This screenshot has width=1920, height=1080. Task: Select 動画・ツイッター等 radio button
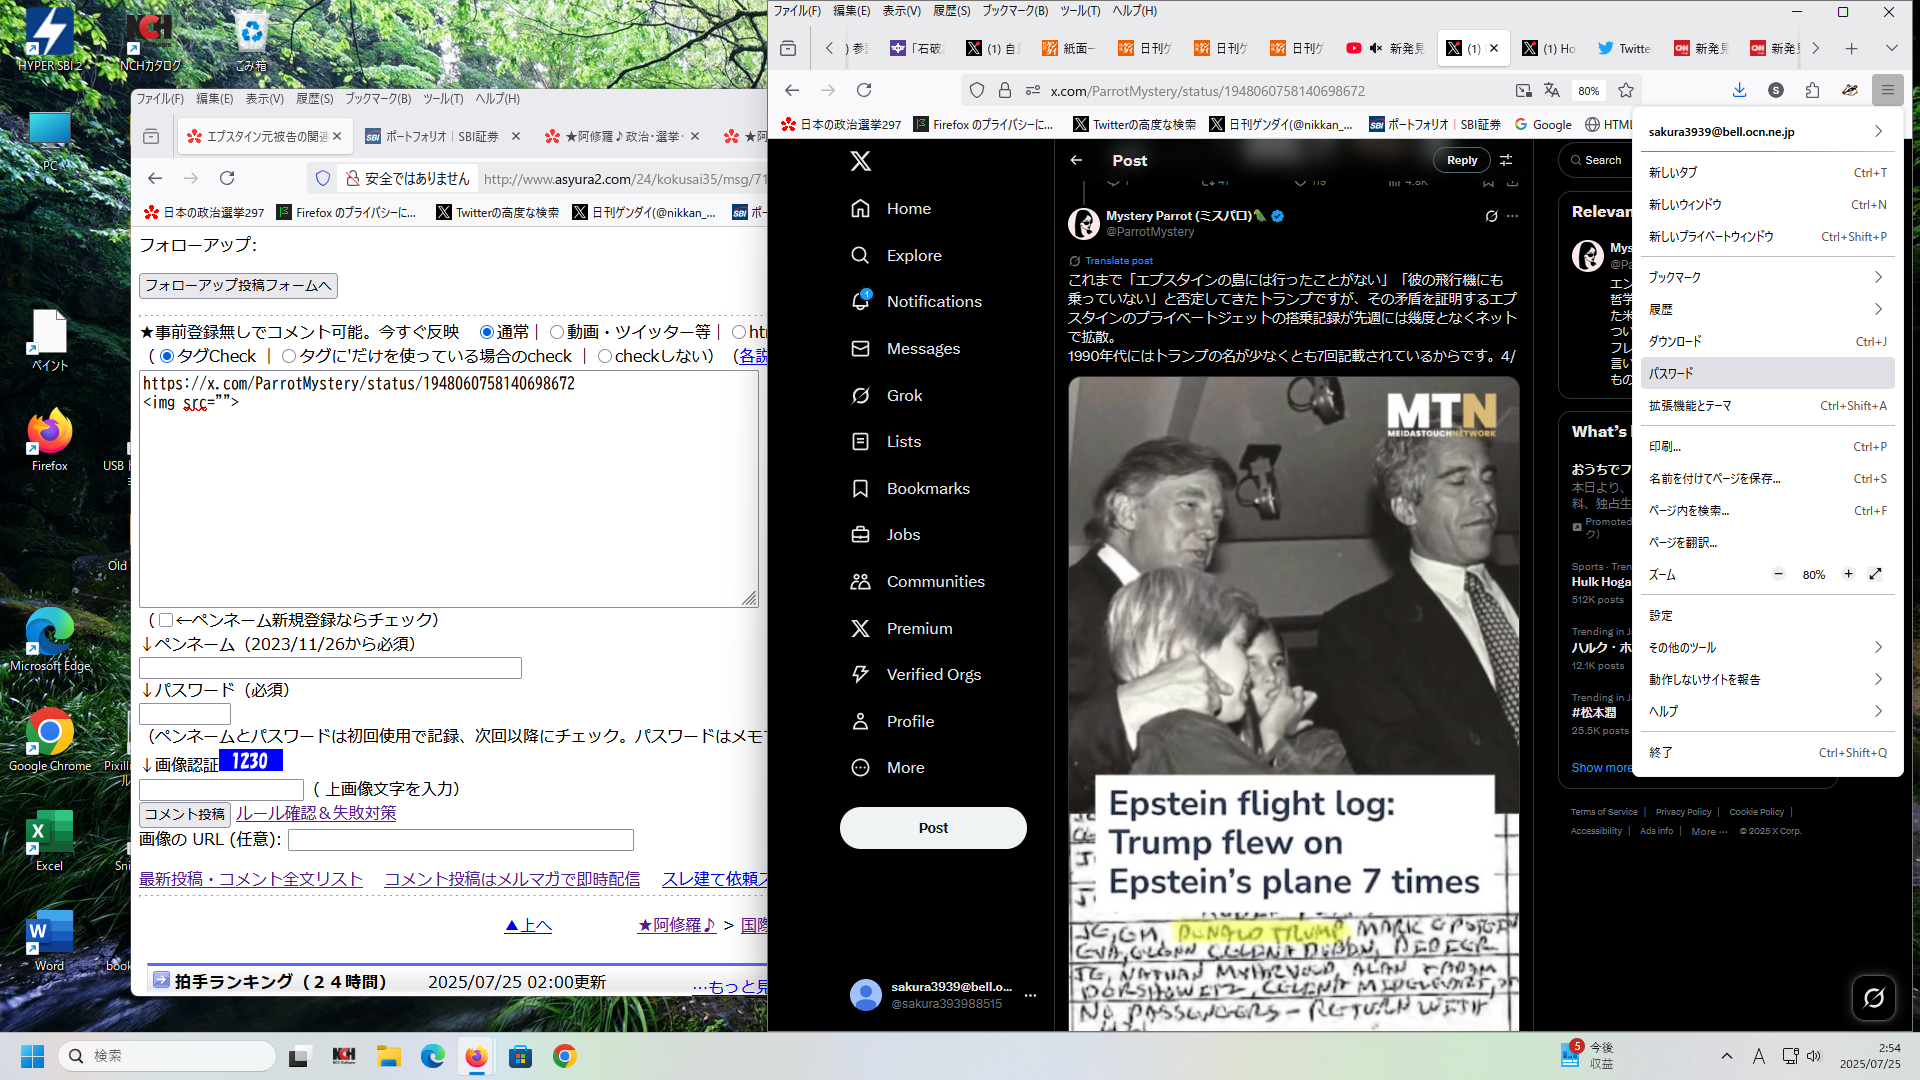click(556, 332)
